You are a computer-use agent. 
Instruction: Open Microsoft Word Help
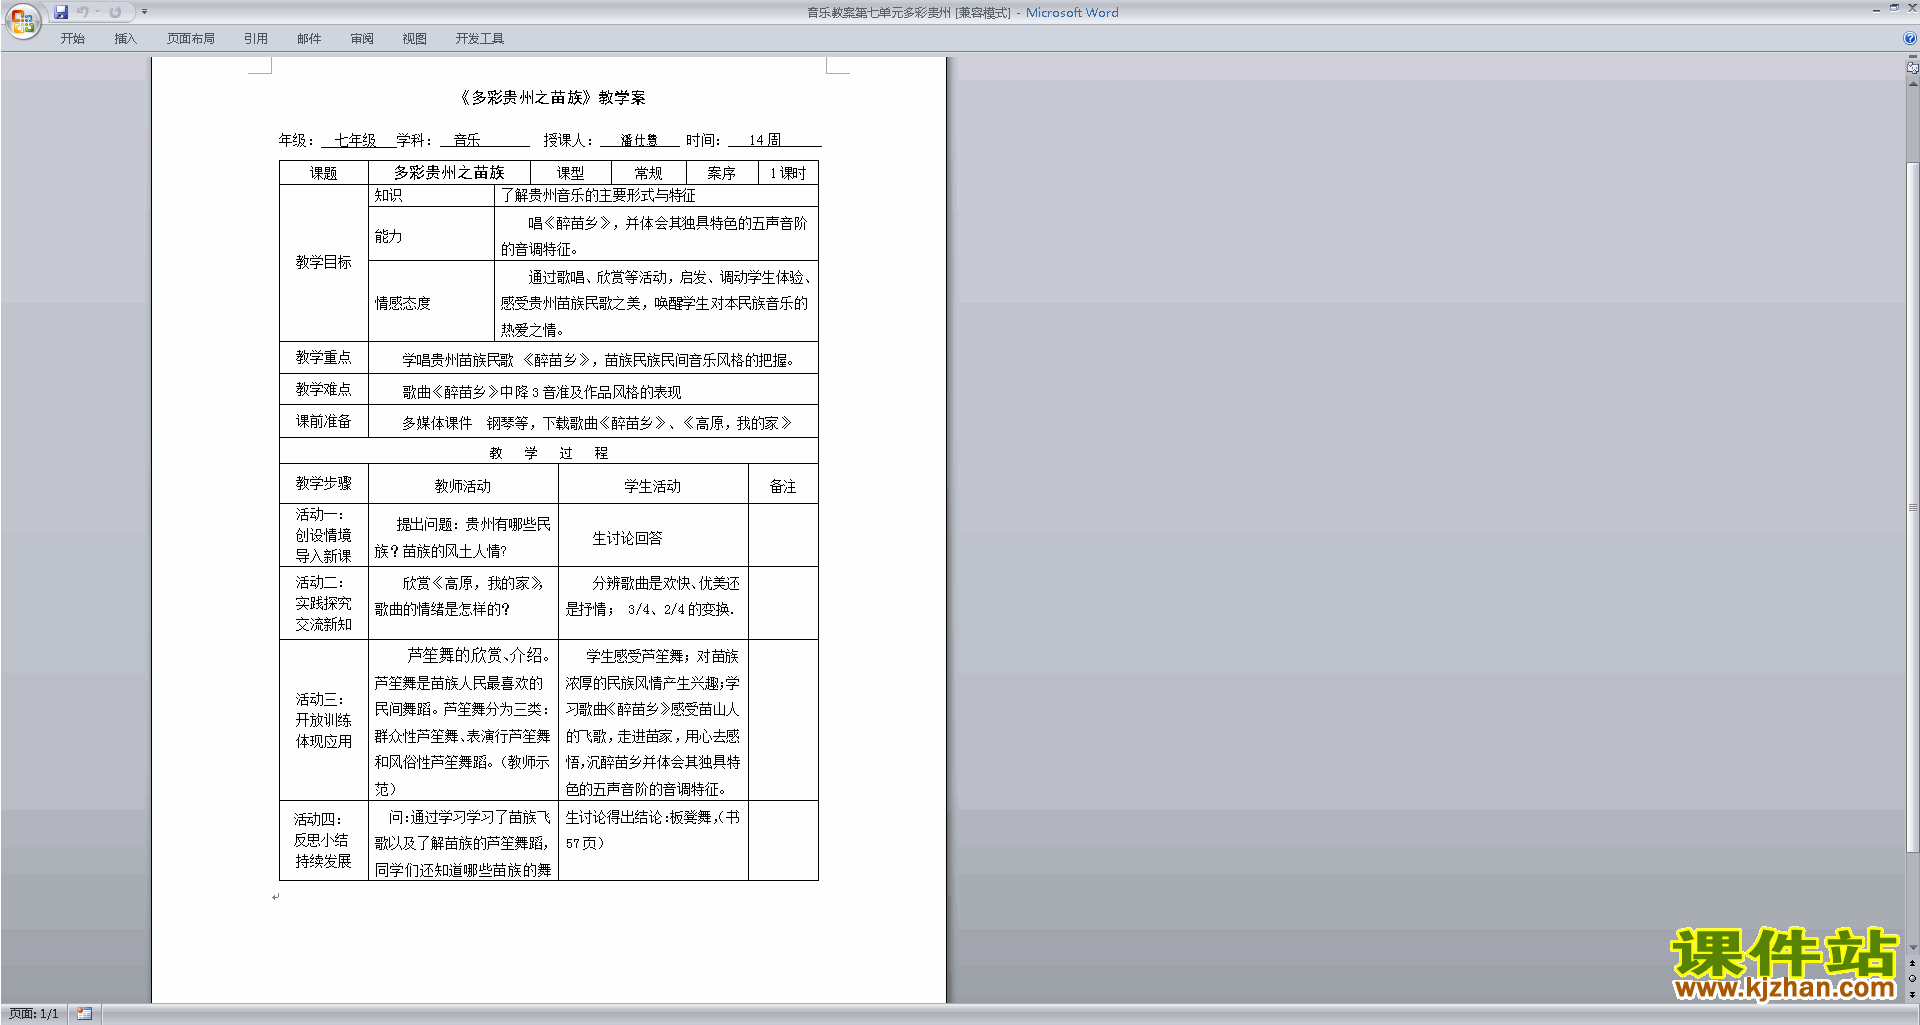click(x=1910, y=39)
